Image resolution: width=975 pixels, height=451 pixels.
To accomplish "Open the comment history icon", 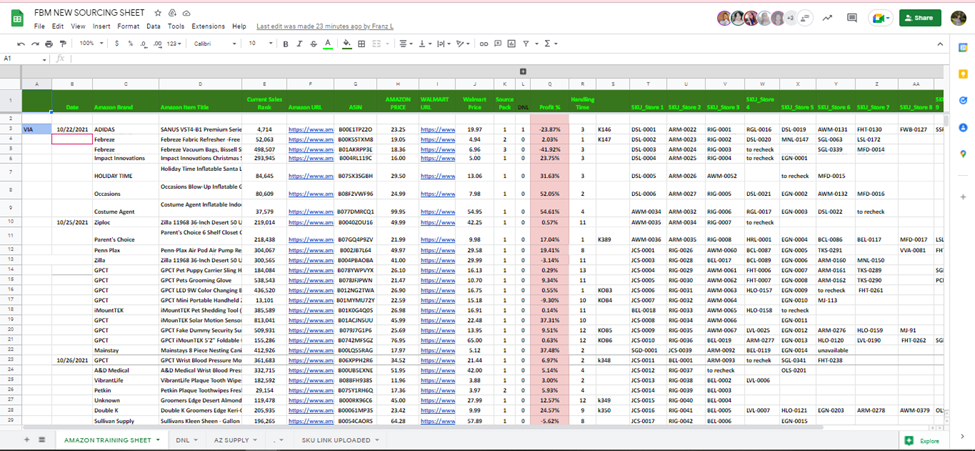I will pyautogui.click(x=851, y=18).
